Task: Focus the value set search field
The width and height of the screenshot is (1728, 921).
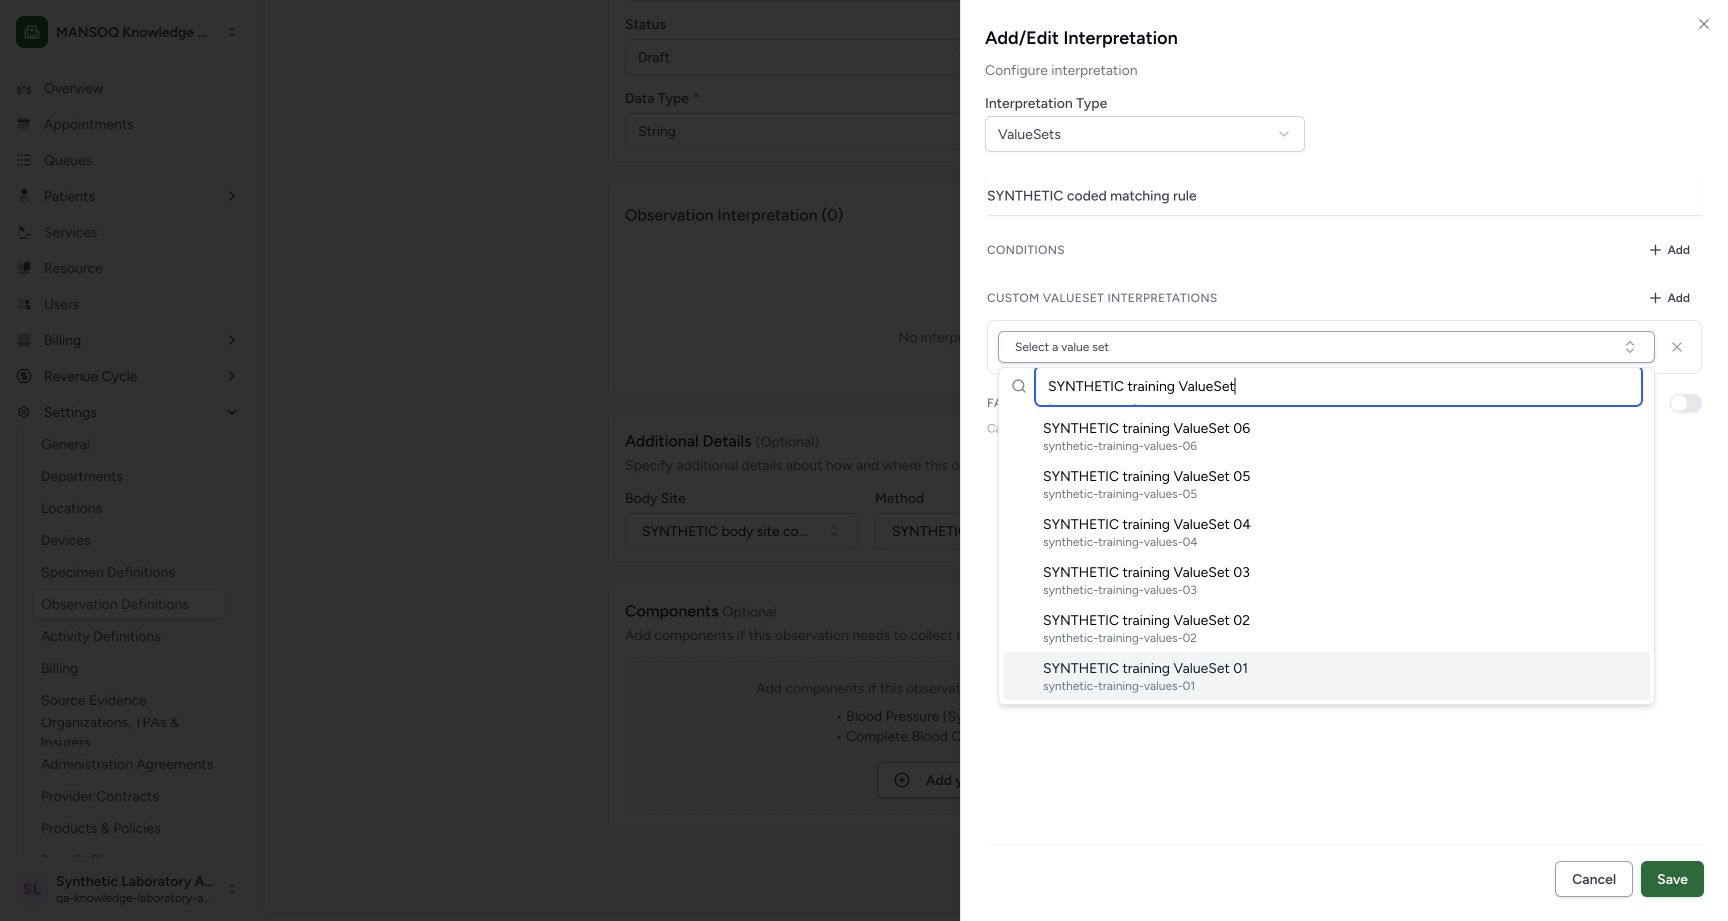Action: [1338, 386]
